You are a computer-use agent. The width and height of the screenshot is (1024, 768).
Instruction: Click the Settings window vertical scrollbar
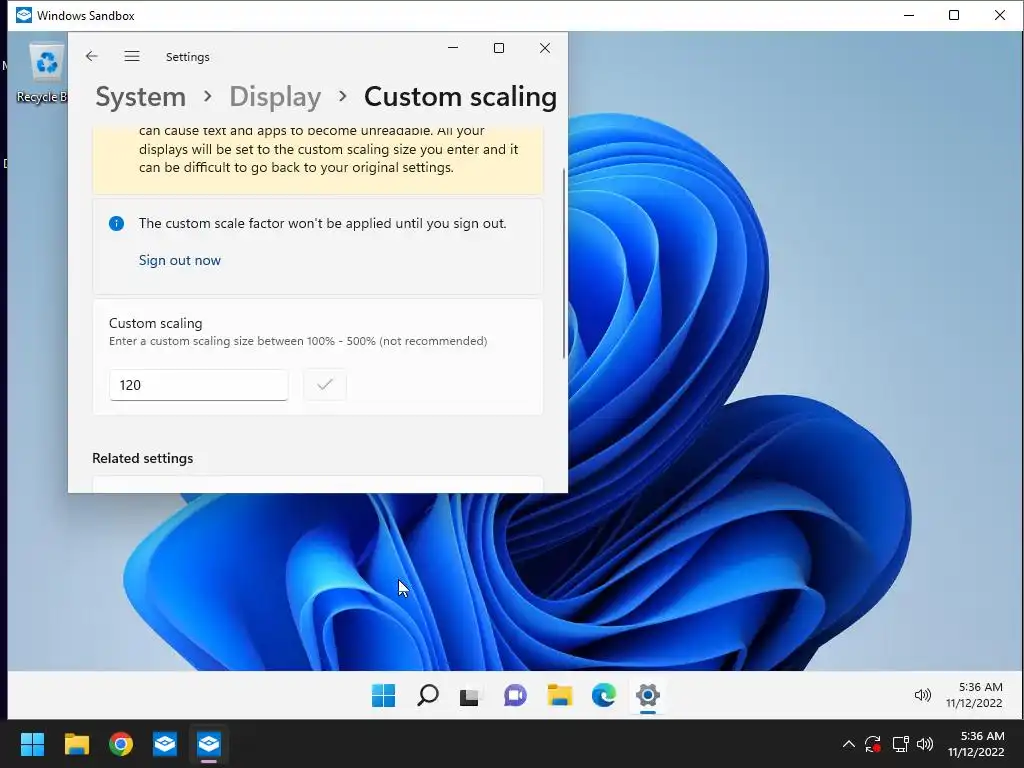tap(564, 263)
